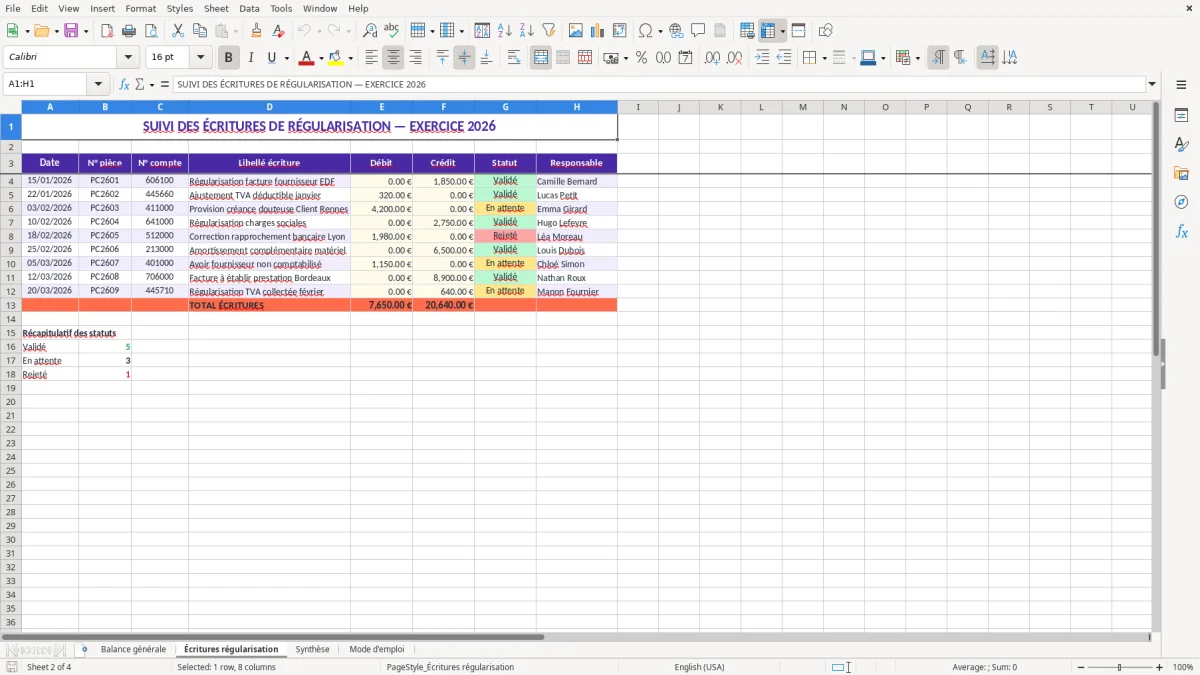1200x675 pixels.
Task: Export directly as PDF
Action: point(107,31)
